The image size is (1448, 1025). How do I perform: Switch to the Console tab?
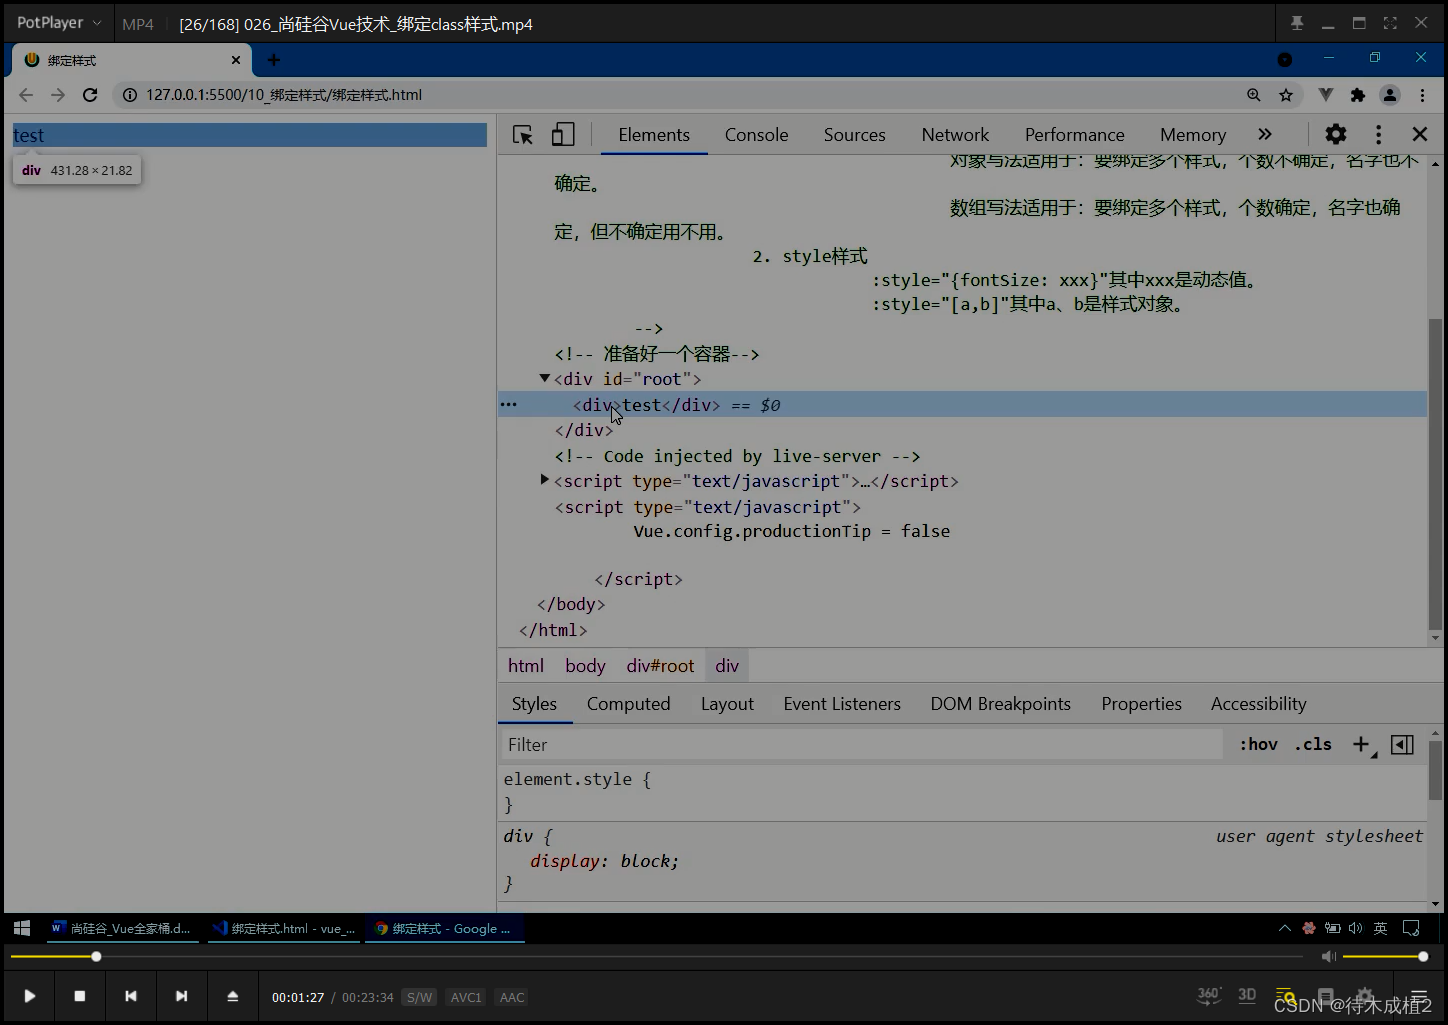[756, 135]
